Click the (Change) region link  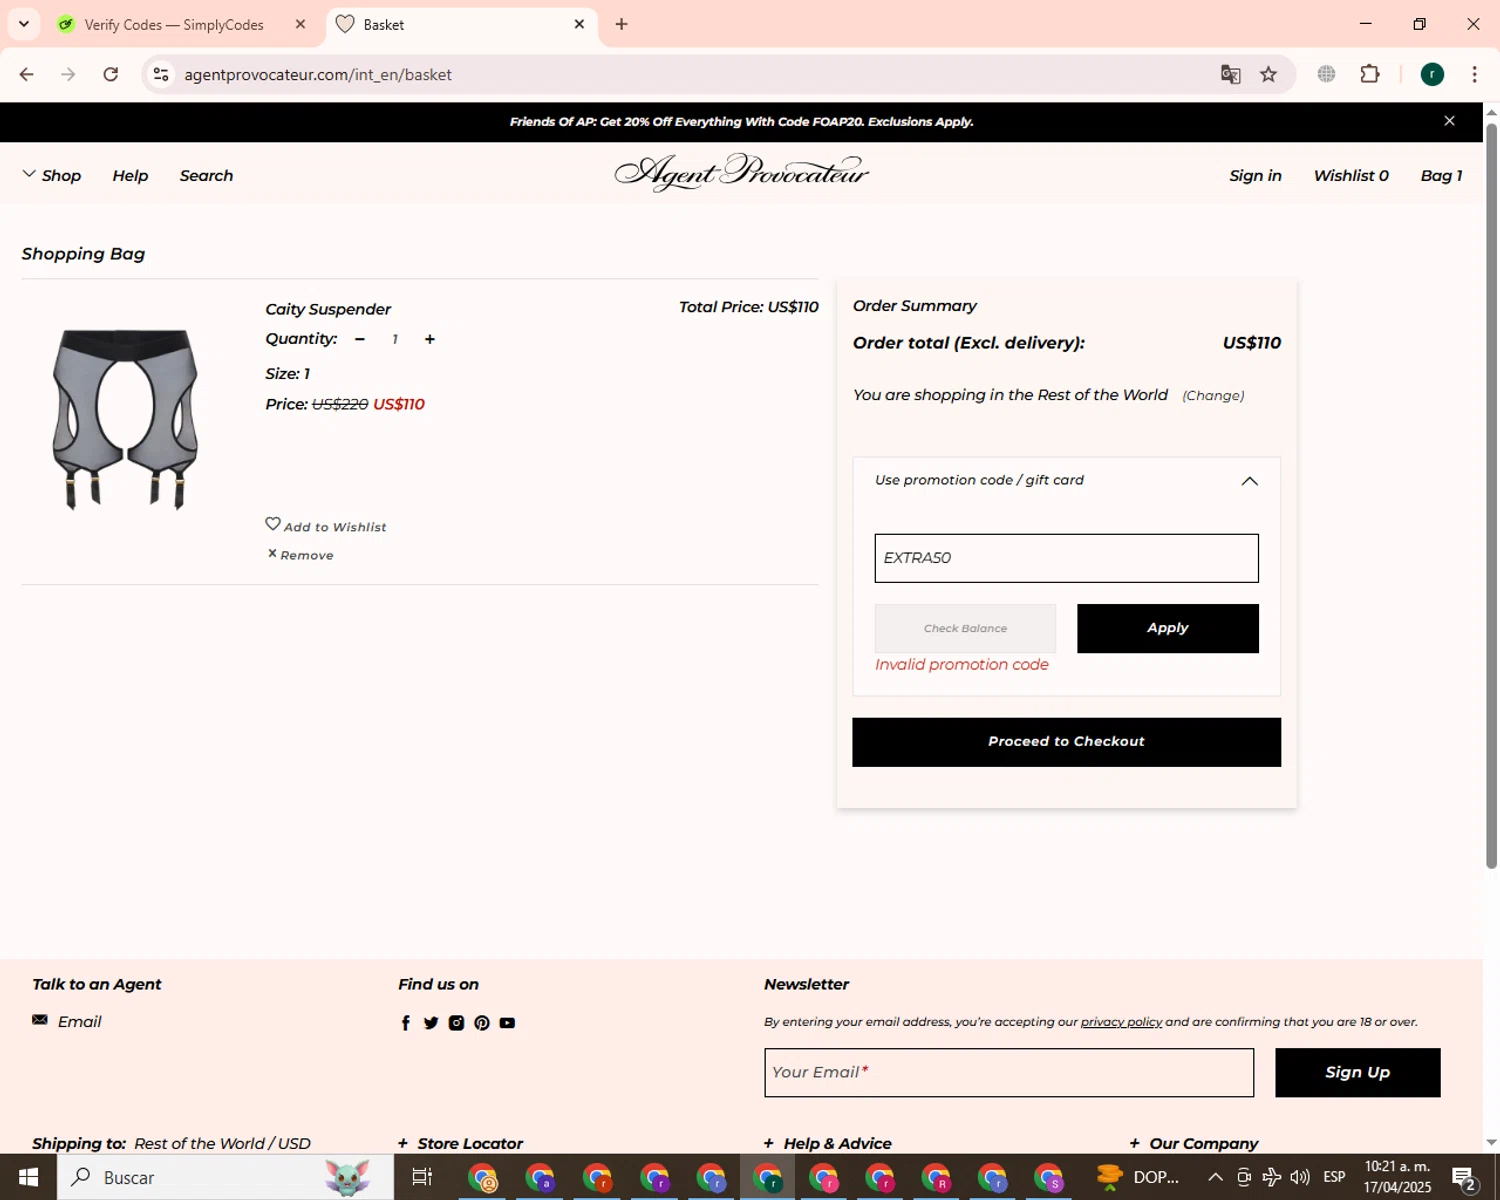pos(1213,396)
